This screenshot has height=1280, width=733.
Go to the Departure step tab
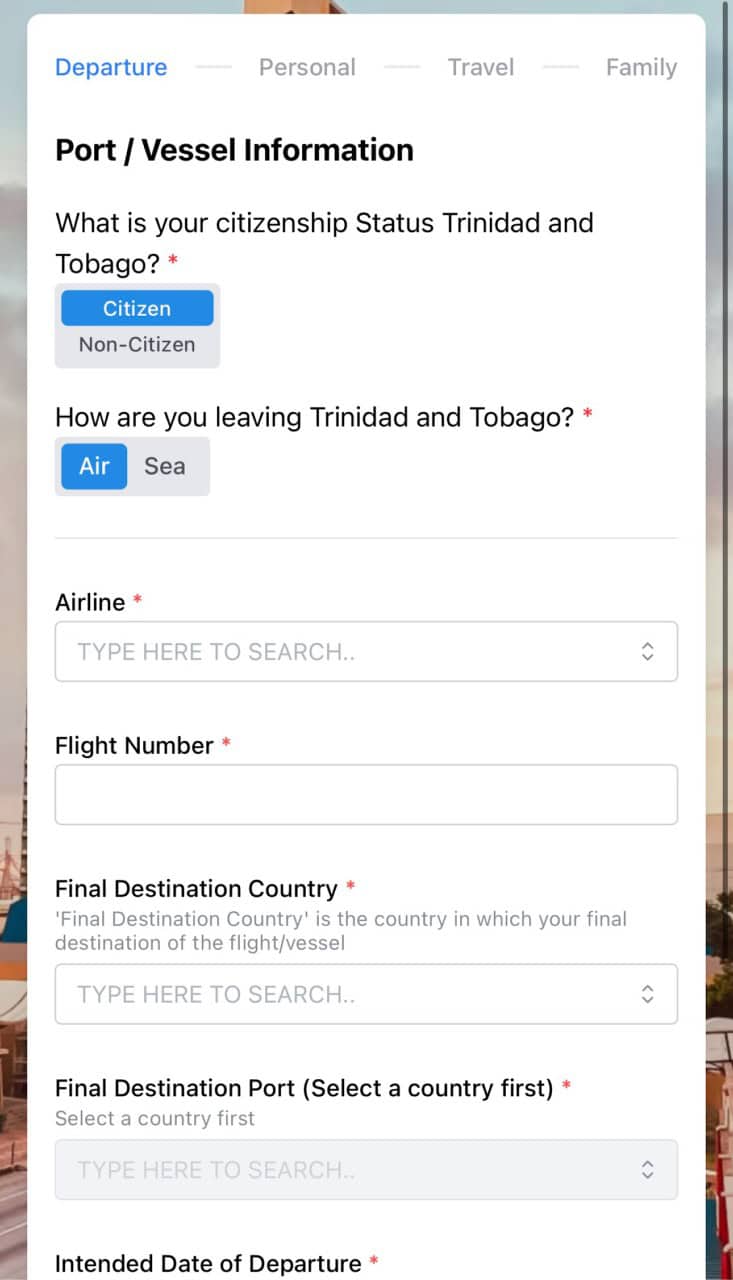click(x=111, y=67)
